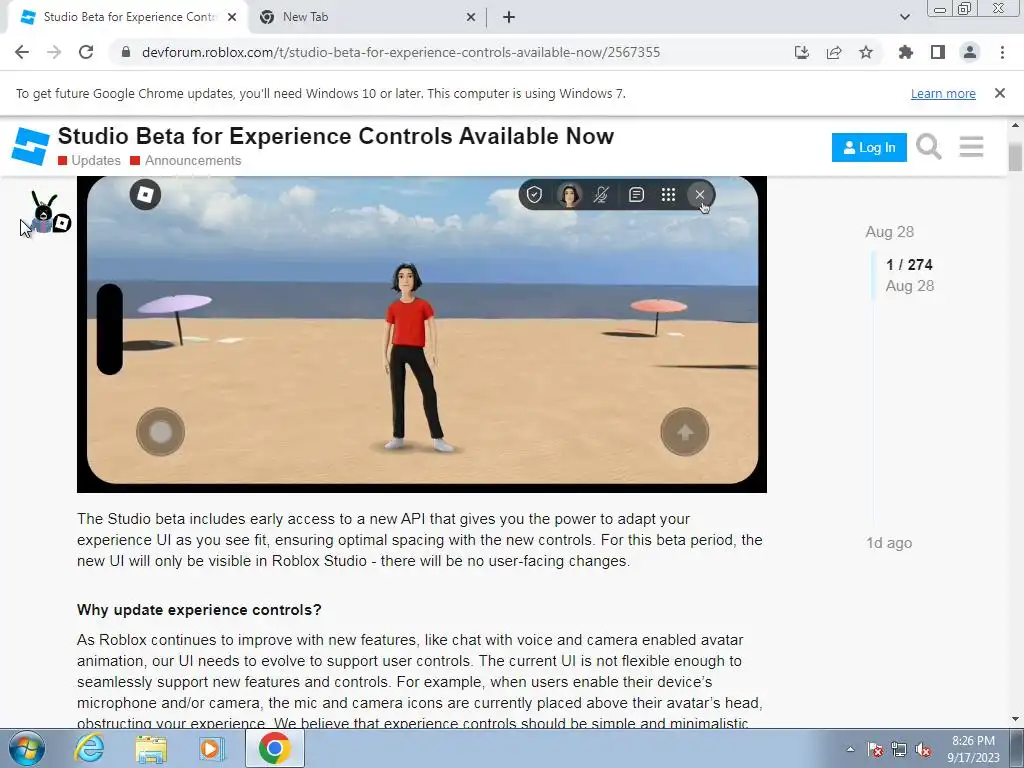Open the Windows Start menu
This screenshot has width=1024, height=768.
[27, 748]
